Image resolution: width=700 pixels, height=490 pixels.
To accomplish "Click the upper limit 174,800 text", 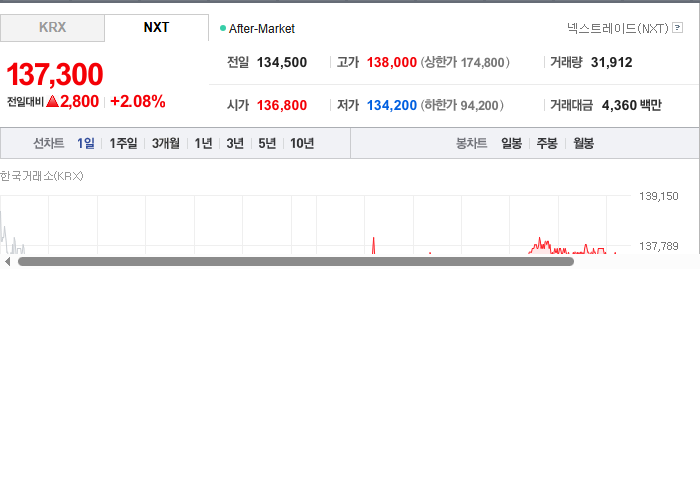I will (465, 62).
